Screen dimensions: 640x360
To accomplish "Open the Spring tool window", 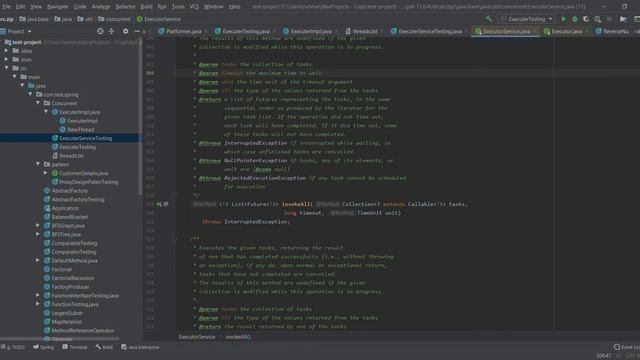I will (x=43, y=347).
